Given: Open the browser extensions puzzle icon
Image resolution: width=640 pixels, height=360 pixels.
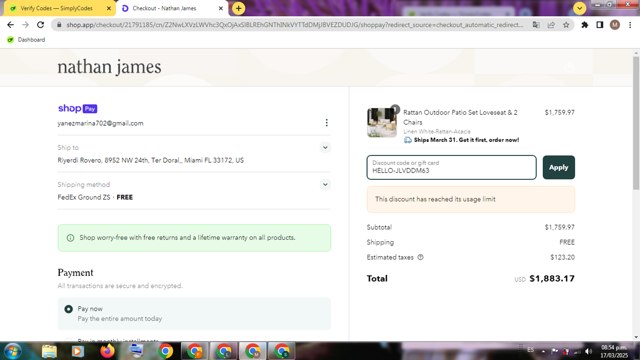Looking at the screenshot, I should pos(584,25).
